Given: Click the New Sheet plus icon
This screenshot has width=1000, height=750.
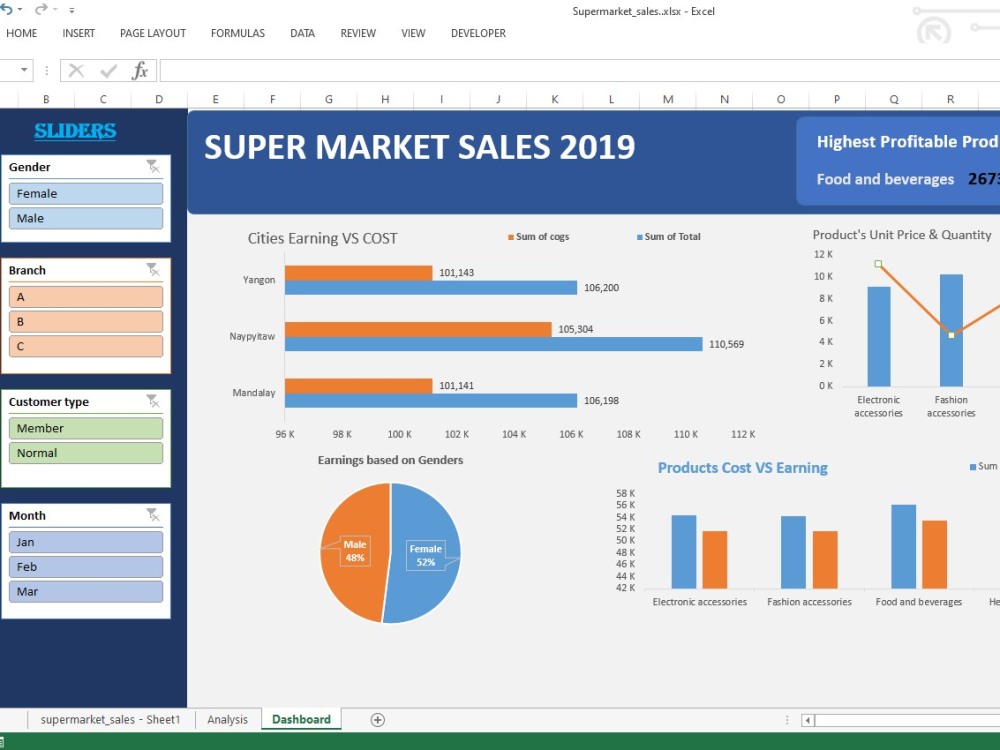Looking at the screenshot, I should (x=378, y=719).
